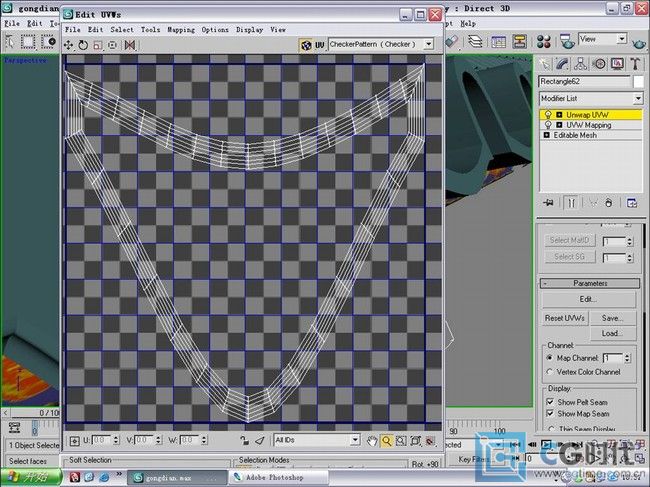
Task: Switch to the Create command panel tab
Action: coord(544,64)
